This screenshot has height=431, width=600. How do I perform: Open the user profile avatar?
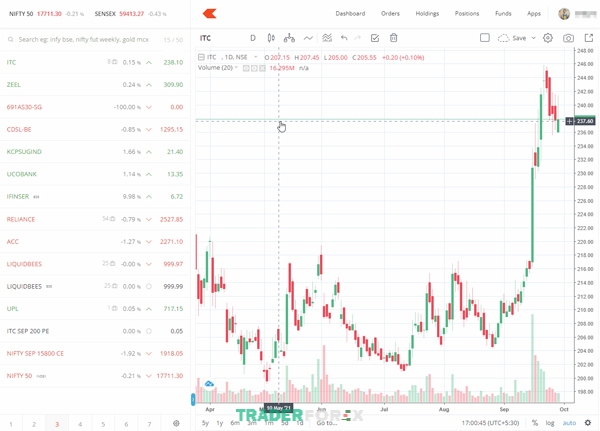[x=564, y=14]
